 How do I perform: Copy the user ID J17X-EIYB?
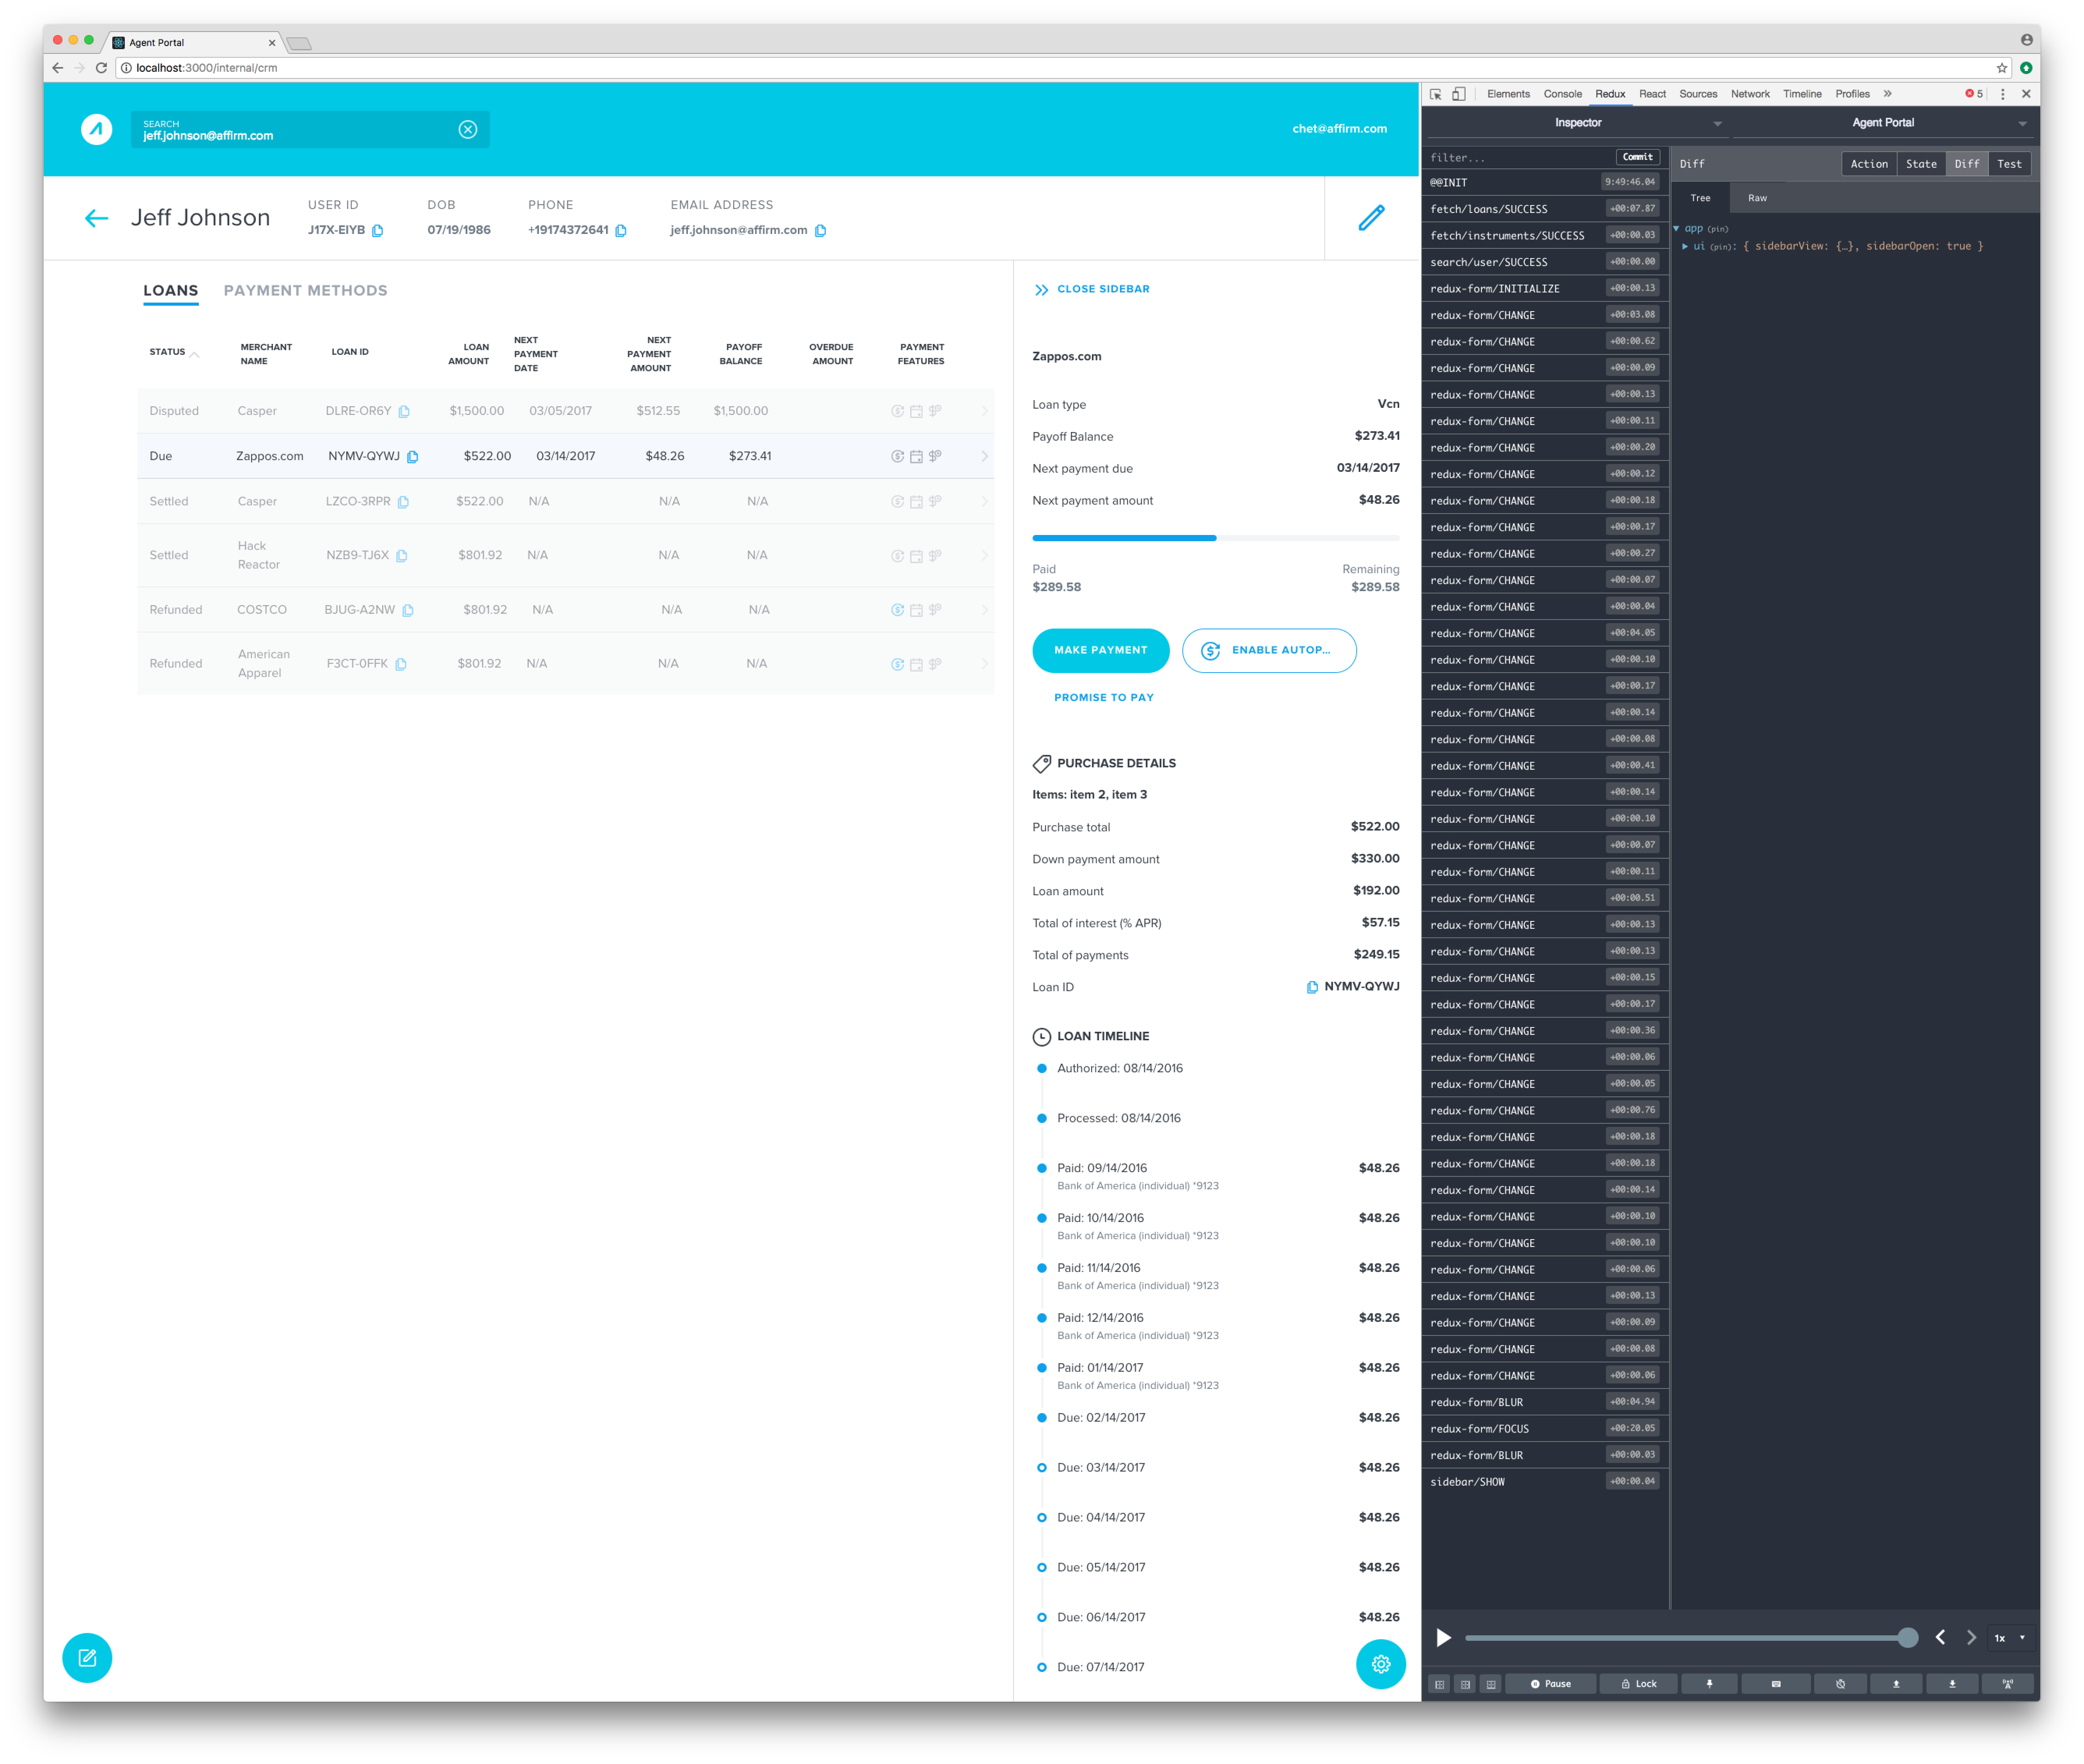point(378,231)
